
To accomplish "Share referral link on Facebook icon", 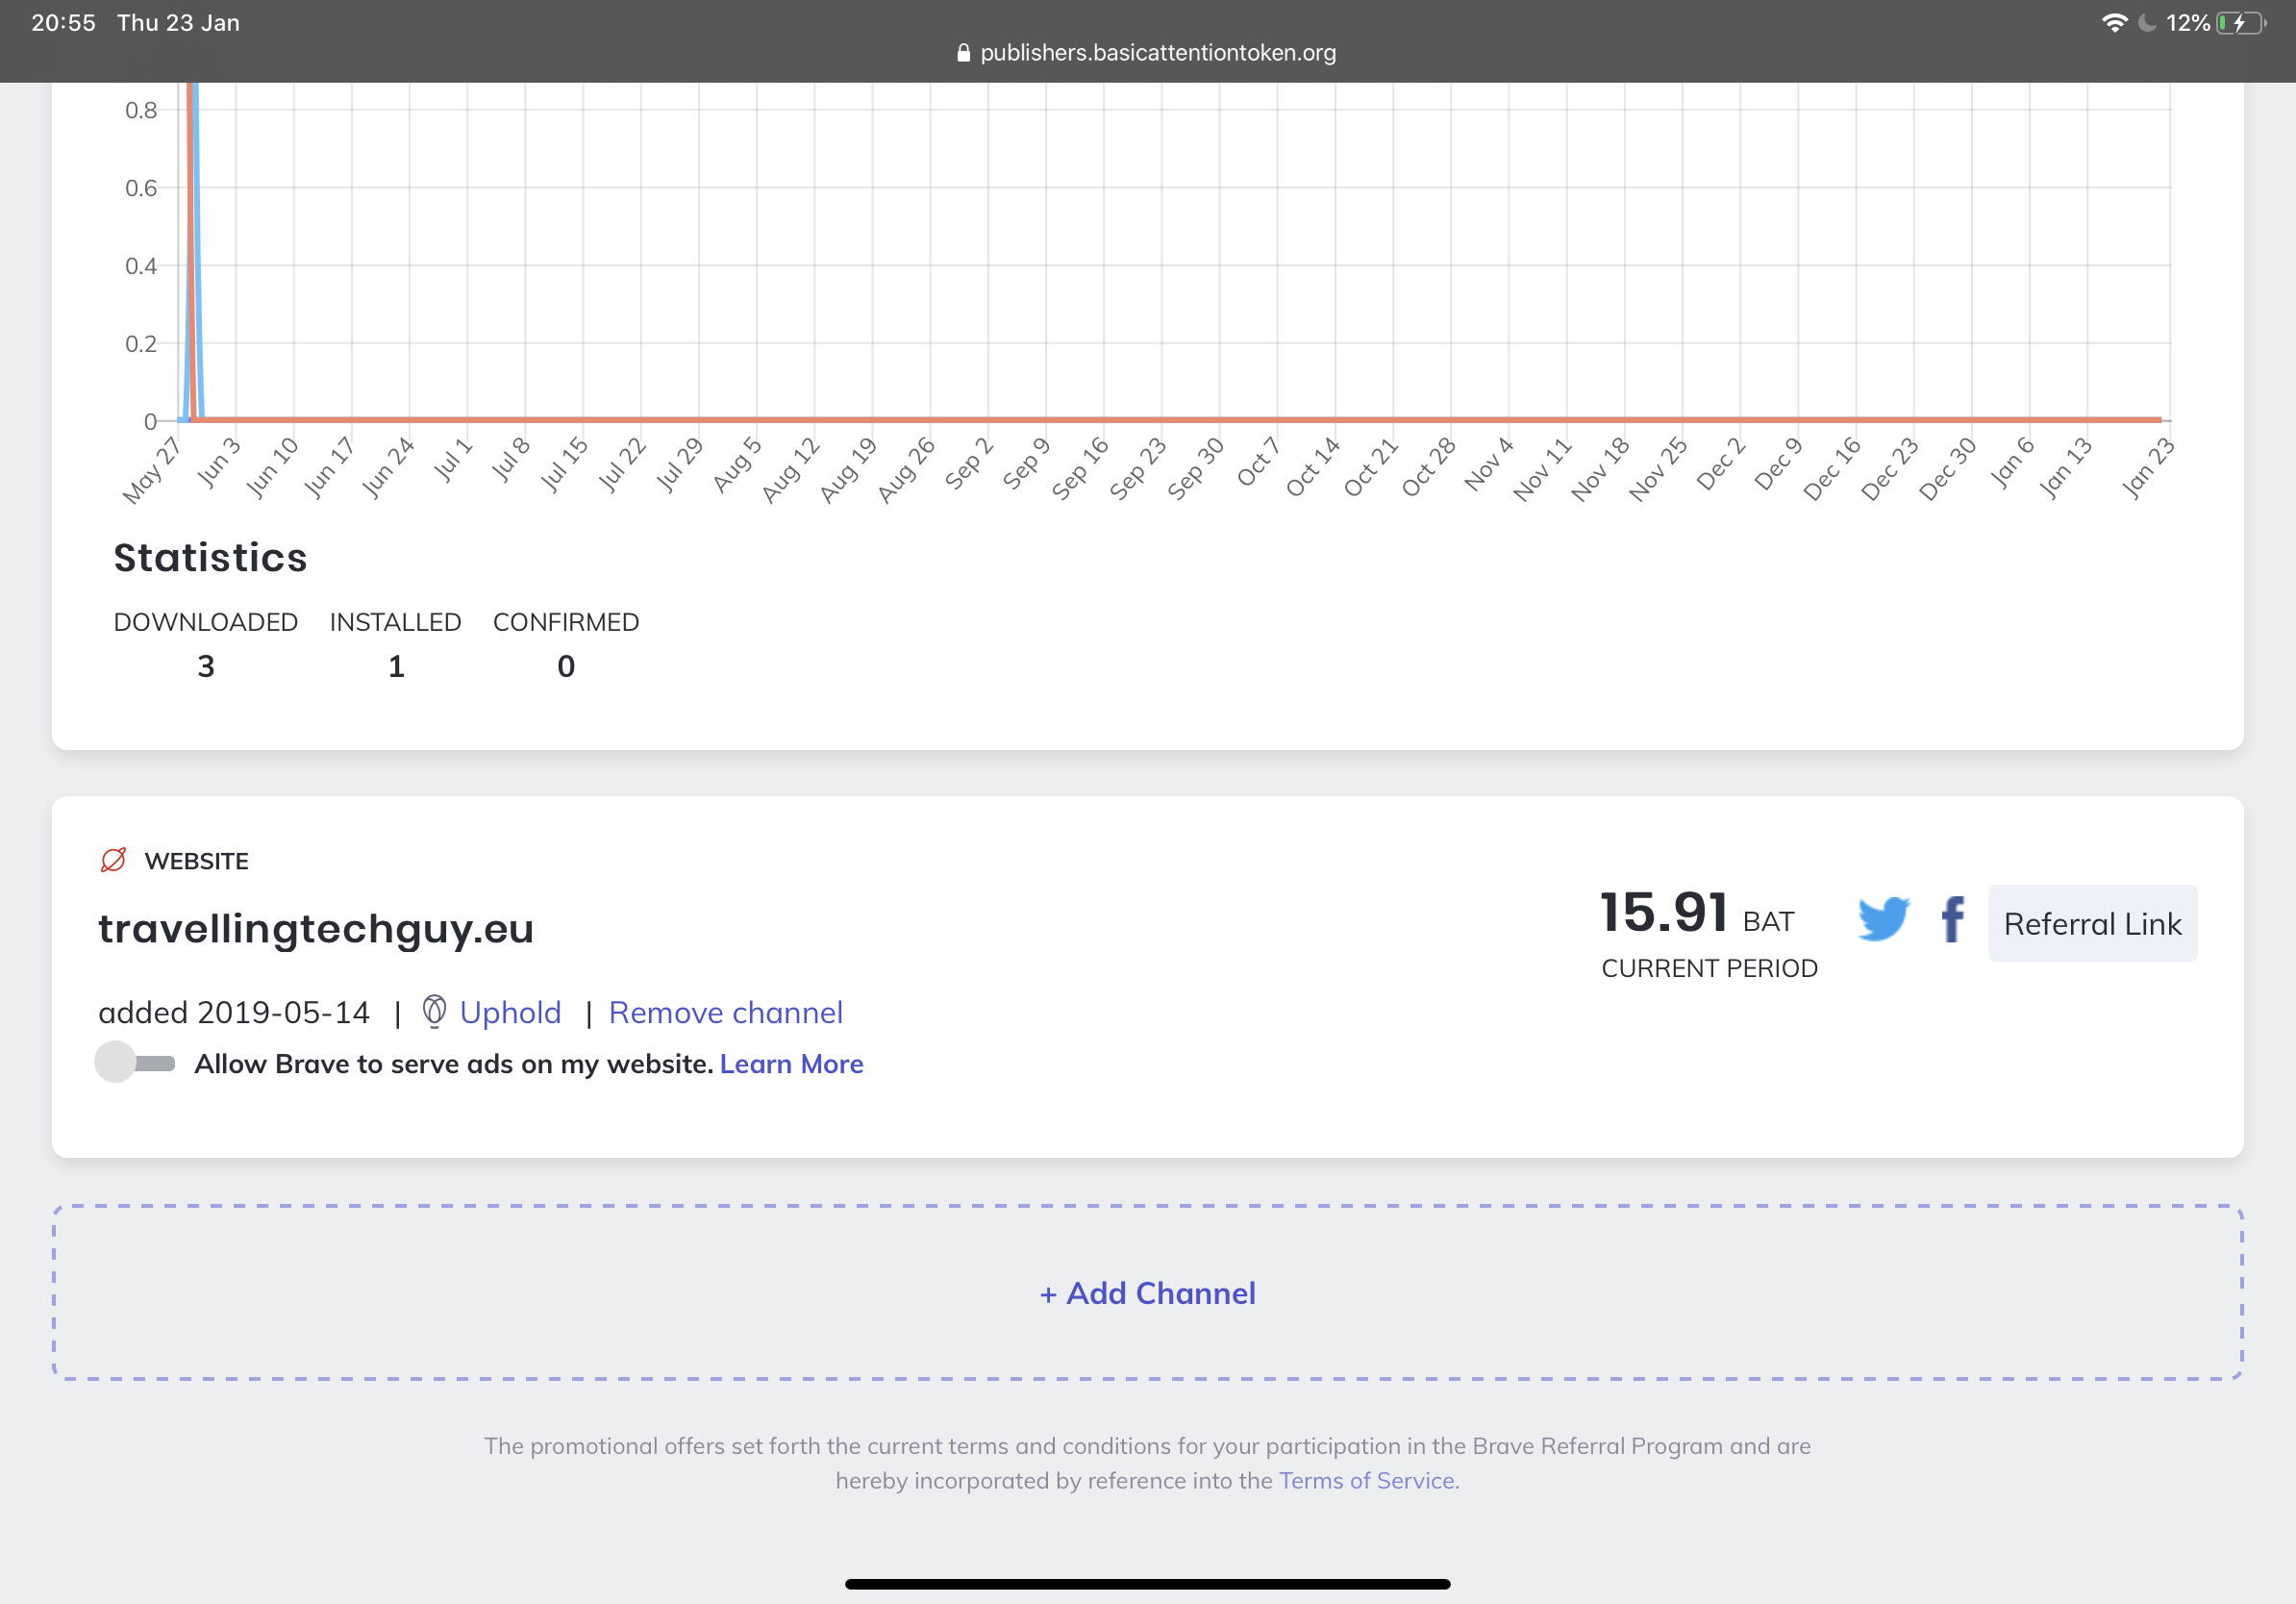I will [1953, 919].
